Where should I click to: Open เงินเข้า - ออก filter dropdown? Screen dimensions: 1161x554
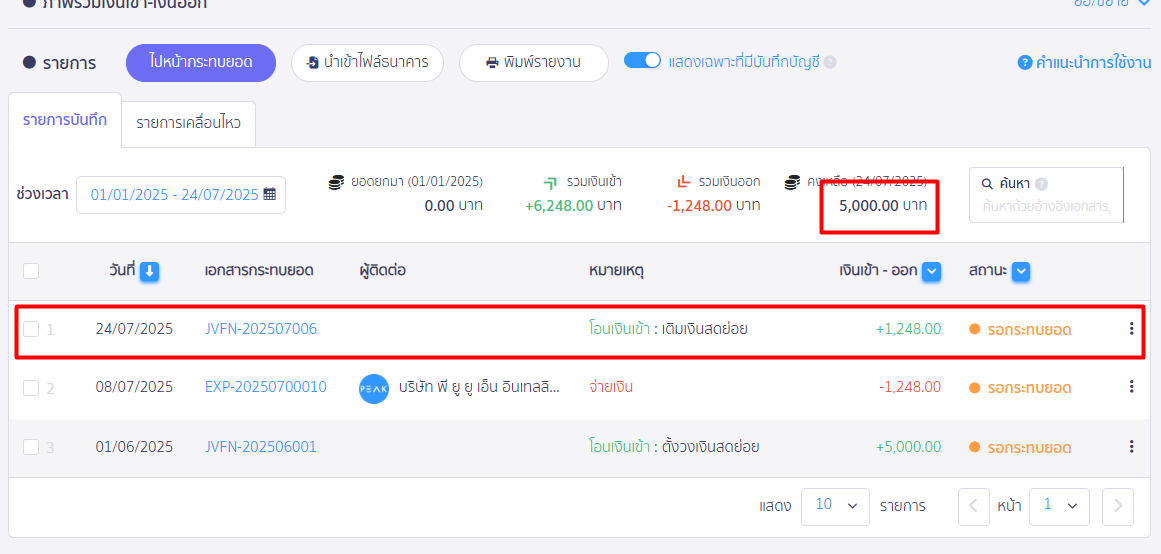(x=932, y=272)
